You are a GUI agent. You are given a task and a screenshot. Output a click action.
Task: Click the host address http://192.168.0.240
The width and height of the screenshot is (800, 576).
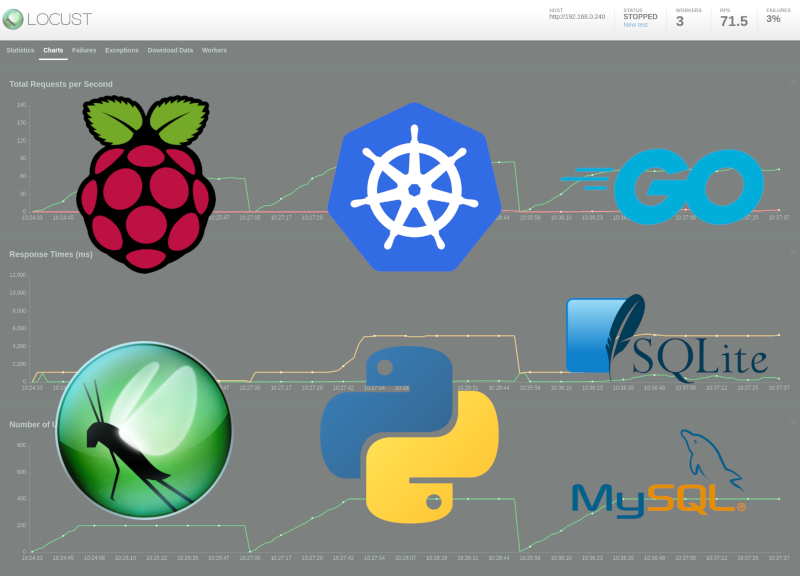point(576,17)
